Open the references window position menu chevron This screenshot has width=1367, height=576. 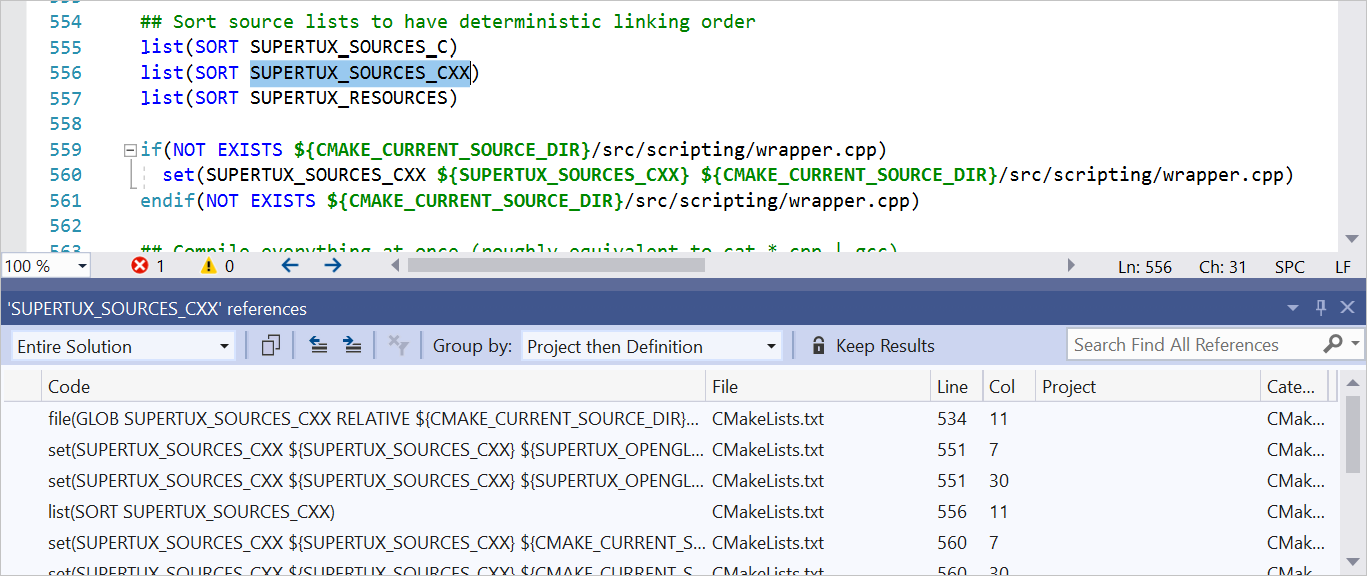click(1293, 309)
